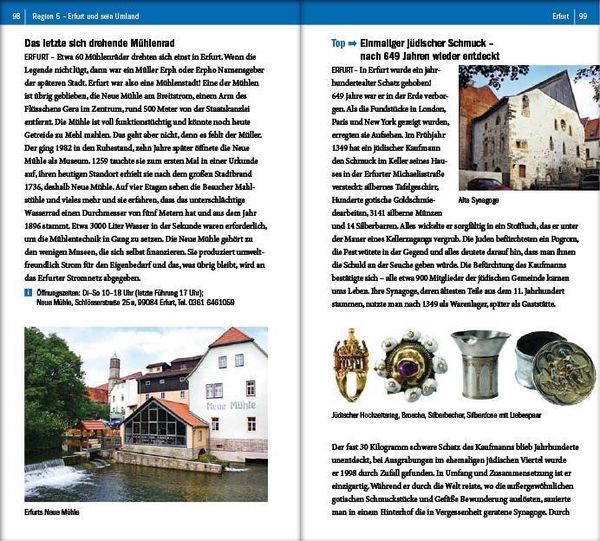Image resolution: width=600 pixels, height=541 pixels.
Task: Select the brooch with purple stone
Action: [410, 365]
